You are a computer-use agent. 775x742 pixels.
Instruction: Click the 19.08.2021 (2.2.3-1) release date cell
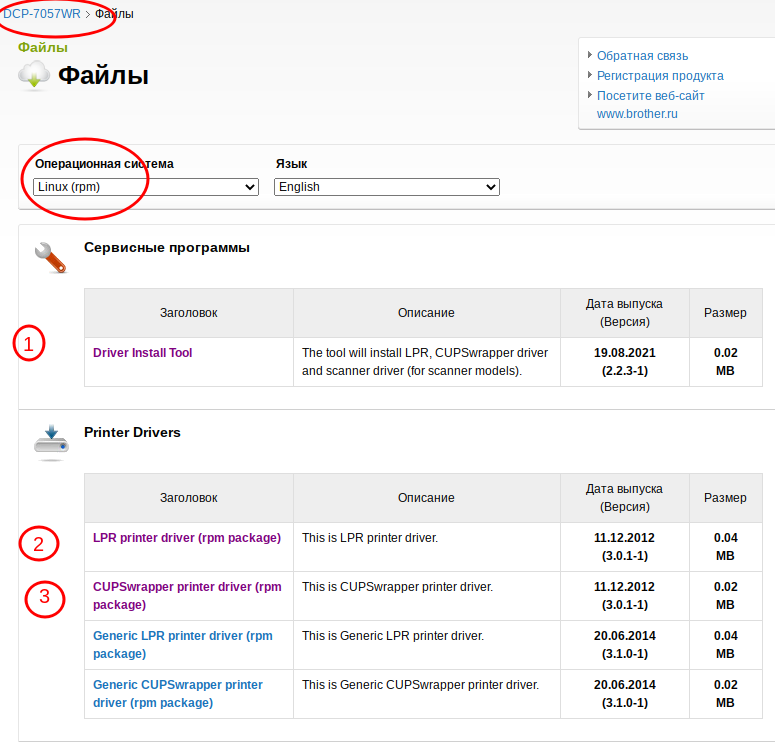coord(625,361)
